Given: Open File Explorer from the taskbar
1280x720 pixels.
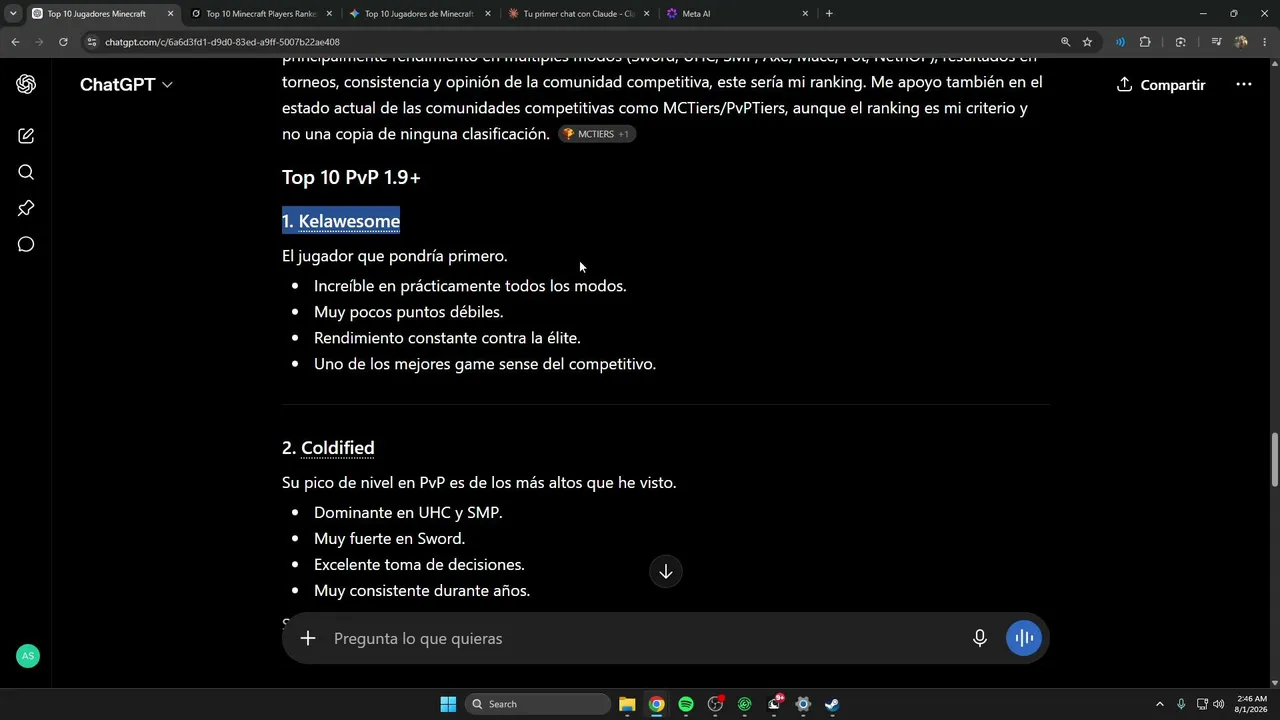Looking at the screenshot, I should coord(627,704).
